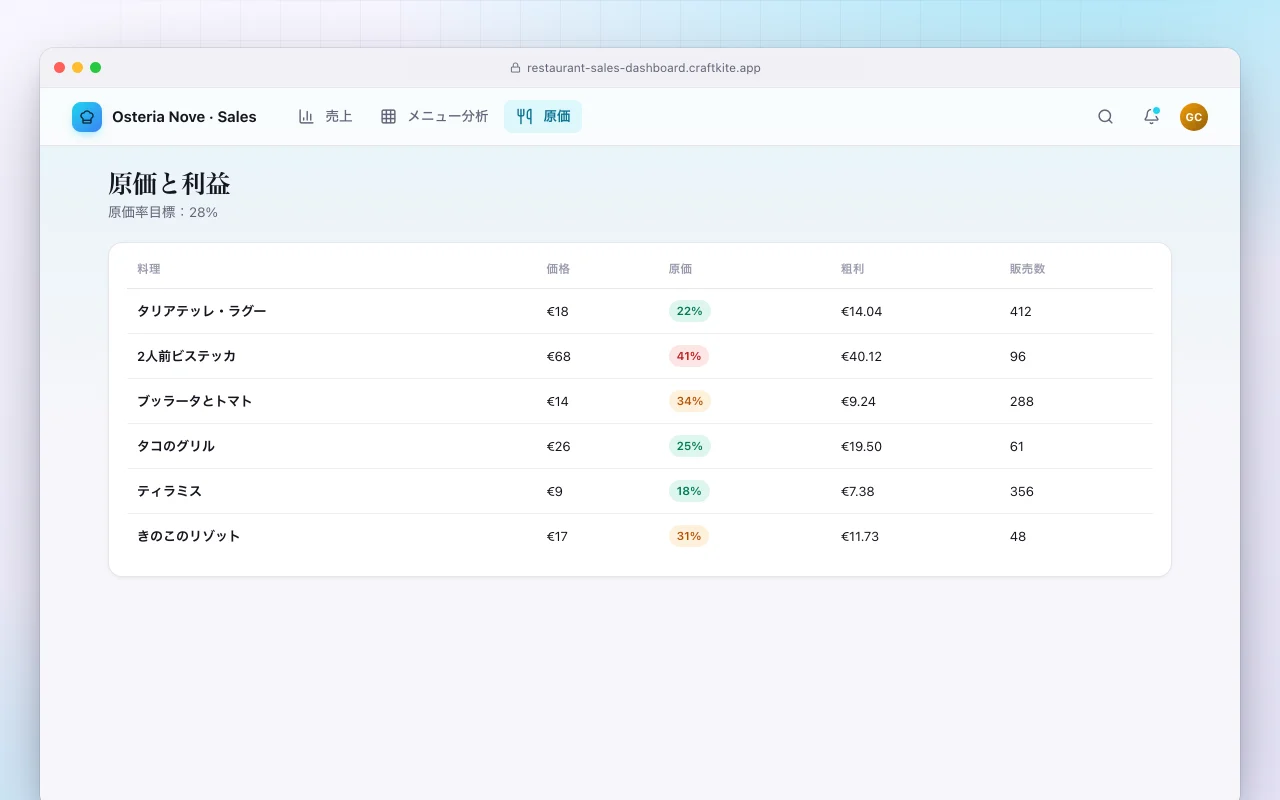This screenshot has width=1280, height=800.
Task: Click the €14.04 gross profit value
Action: point(861,311)
